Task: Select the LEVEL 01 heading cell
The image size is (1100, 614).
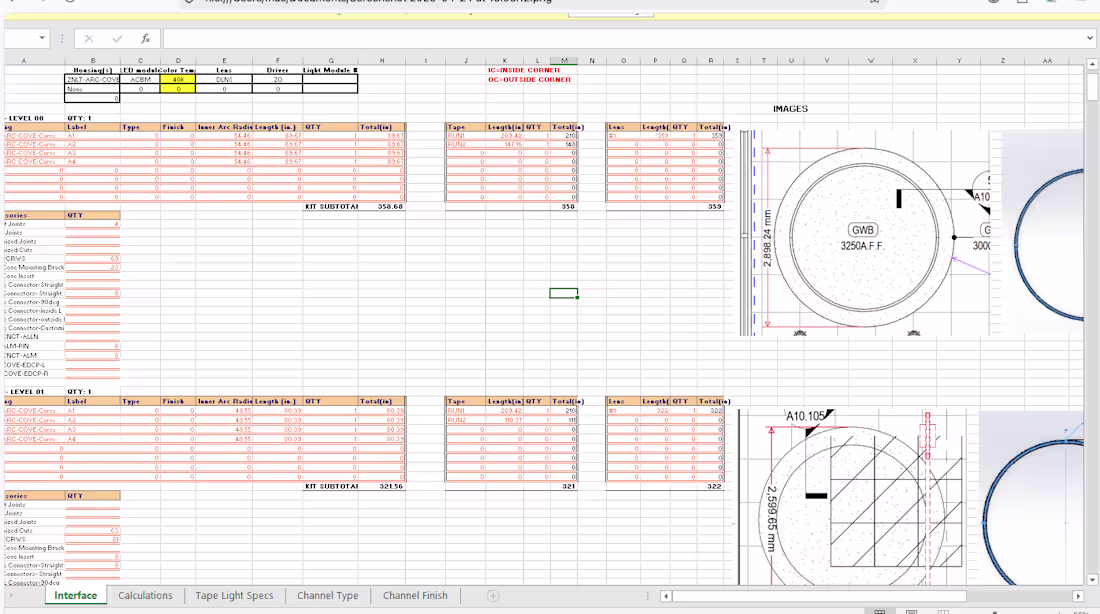Action: click(x=25, y=392)
